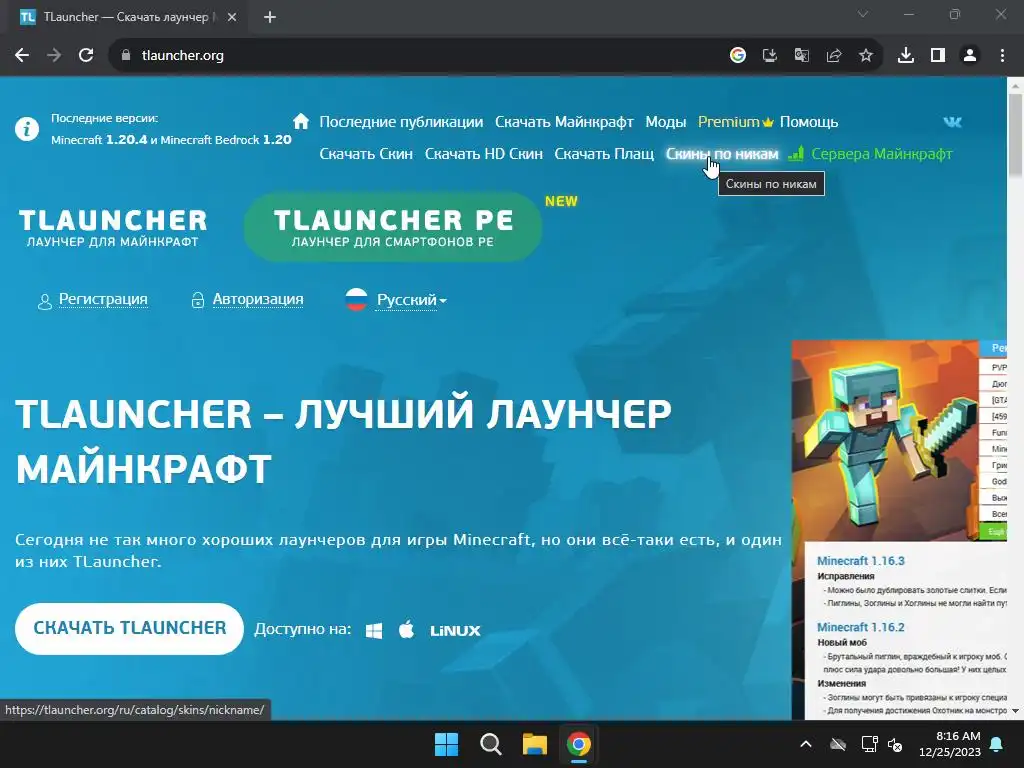Open the translate page icon
The width and height of the screenshot is (1024, 768).
tap(802, 56)
